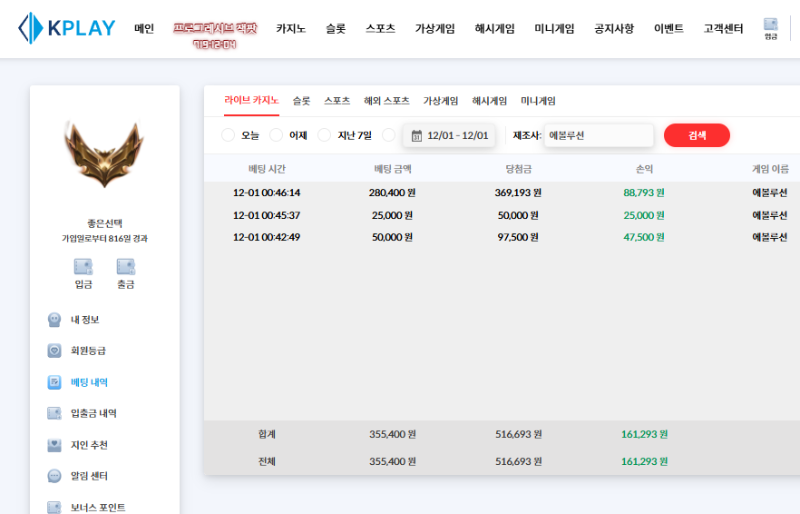Switch to the 해시게임 history tab
The image size is (800, 514).
(x=489, y=101)
